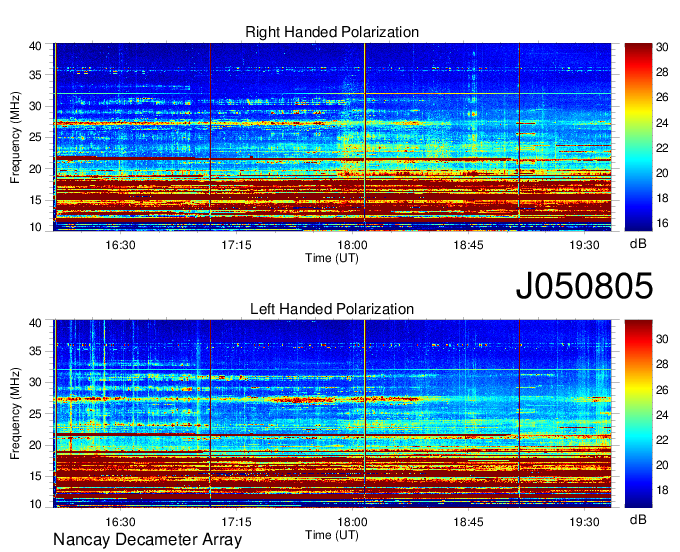The height and width of the screenshot is (552, 680).
Task: Click 'Time (UT)' label under Left Handed plot
Action: (332, 535)
